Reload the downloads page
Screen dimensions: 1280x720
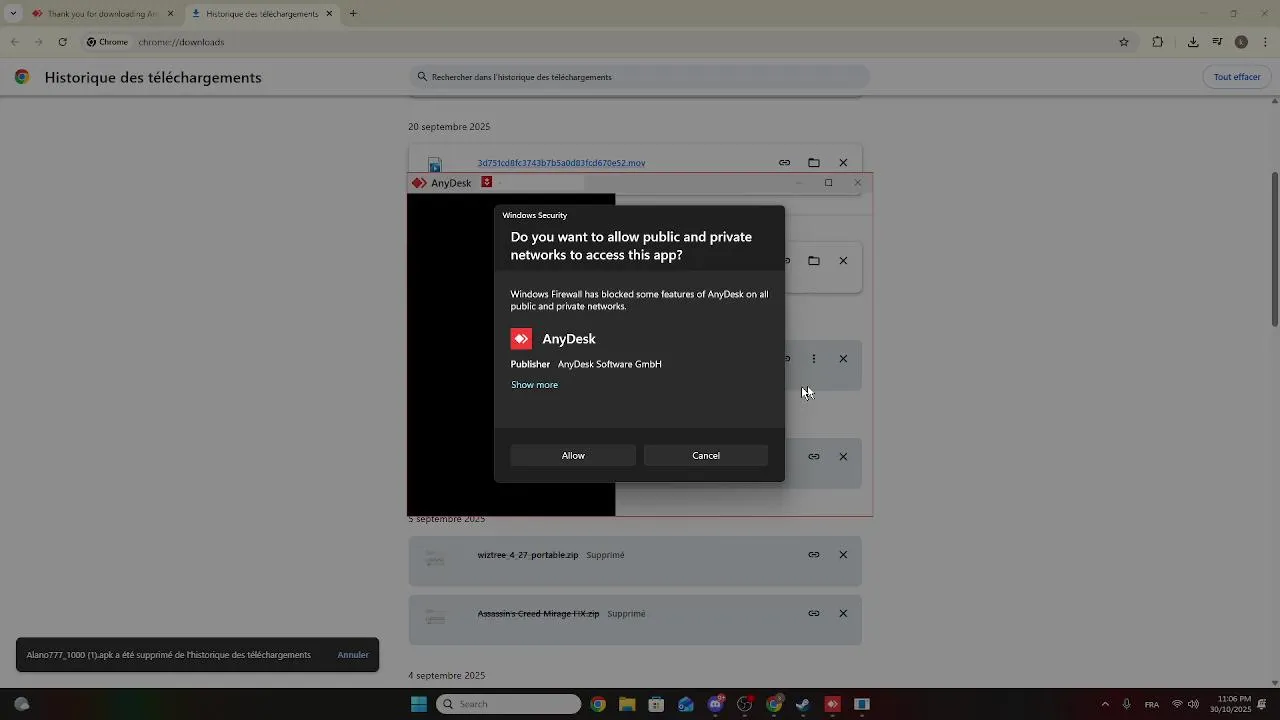pos(62,42)
